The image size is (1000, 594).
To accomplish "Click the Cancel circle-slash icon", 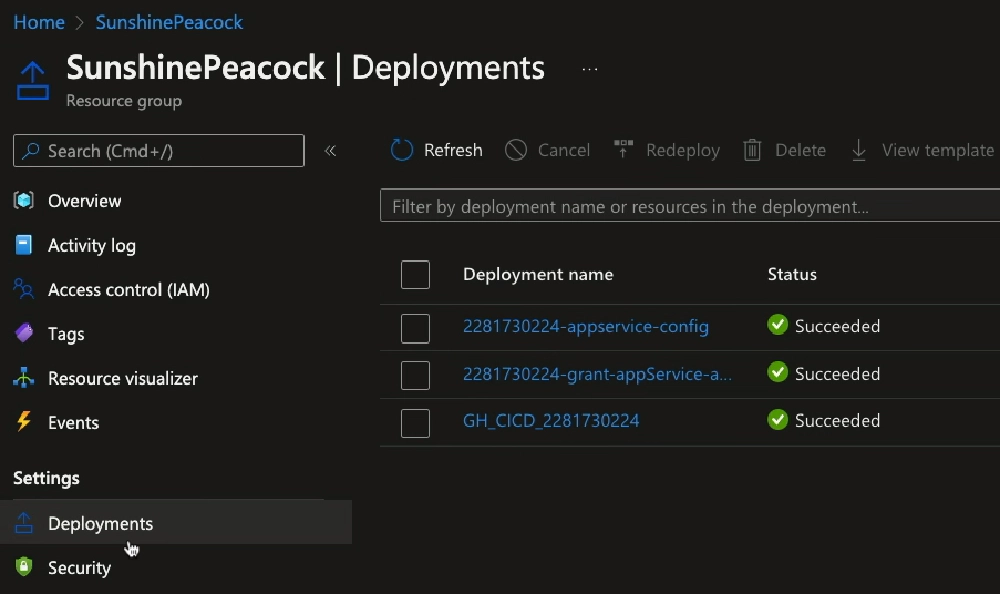I will pos(515,150).
